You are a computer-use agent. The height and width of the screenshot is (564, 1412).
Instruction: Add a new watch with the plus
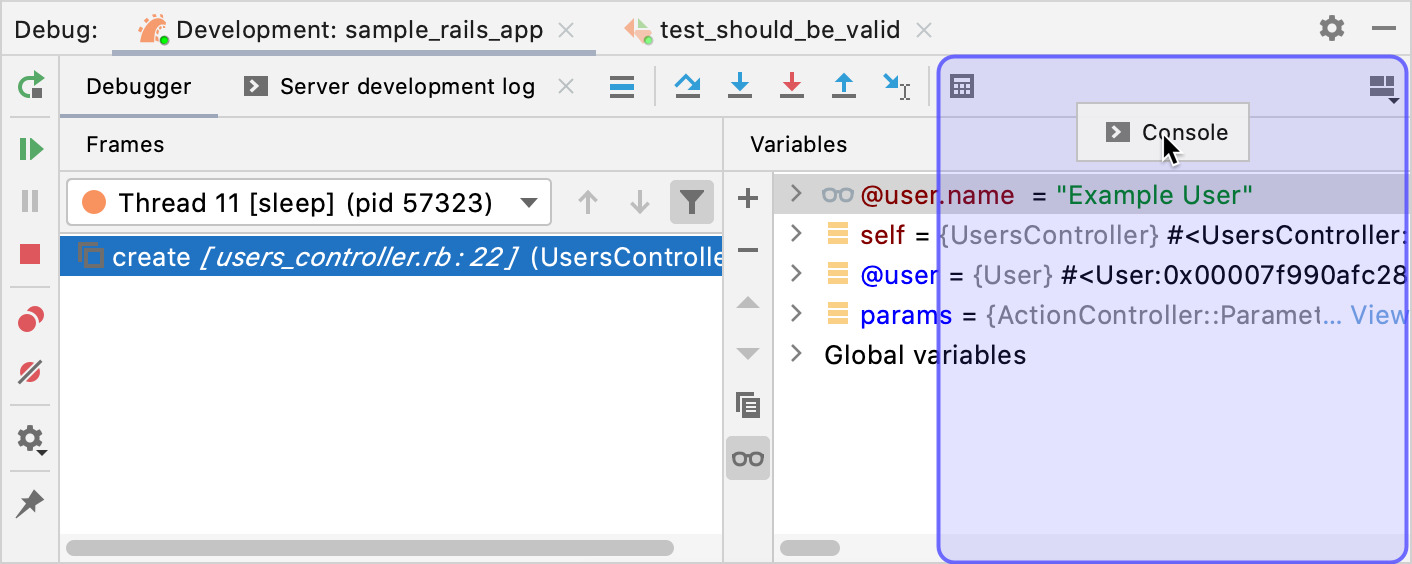click(748, 198)
